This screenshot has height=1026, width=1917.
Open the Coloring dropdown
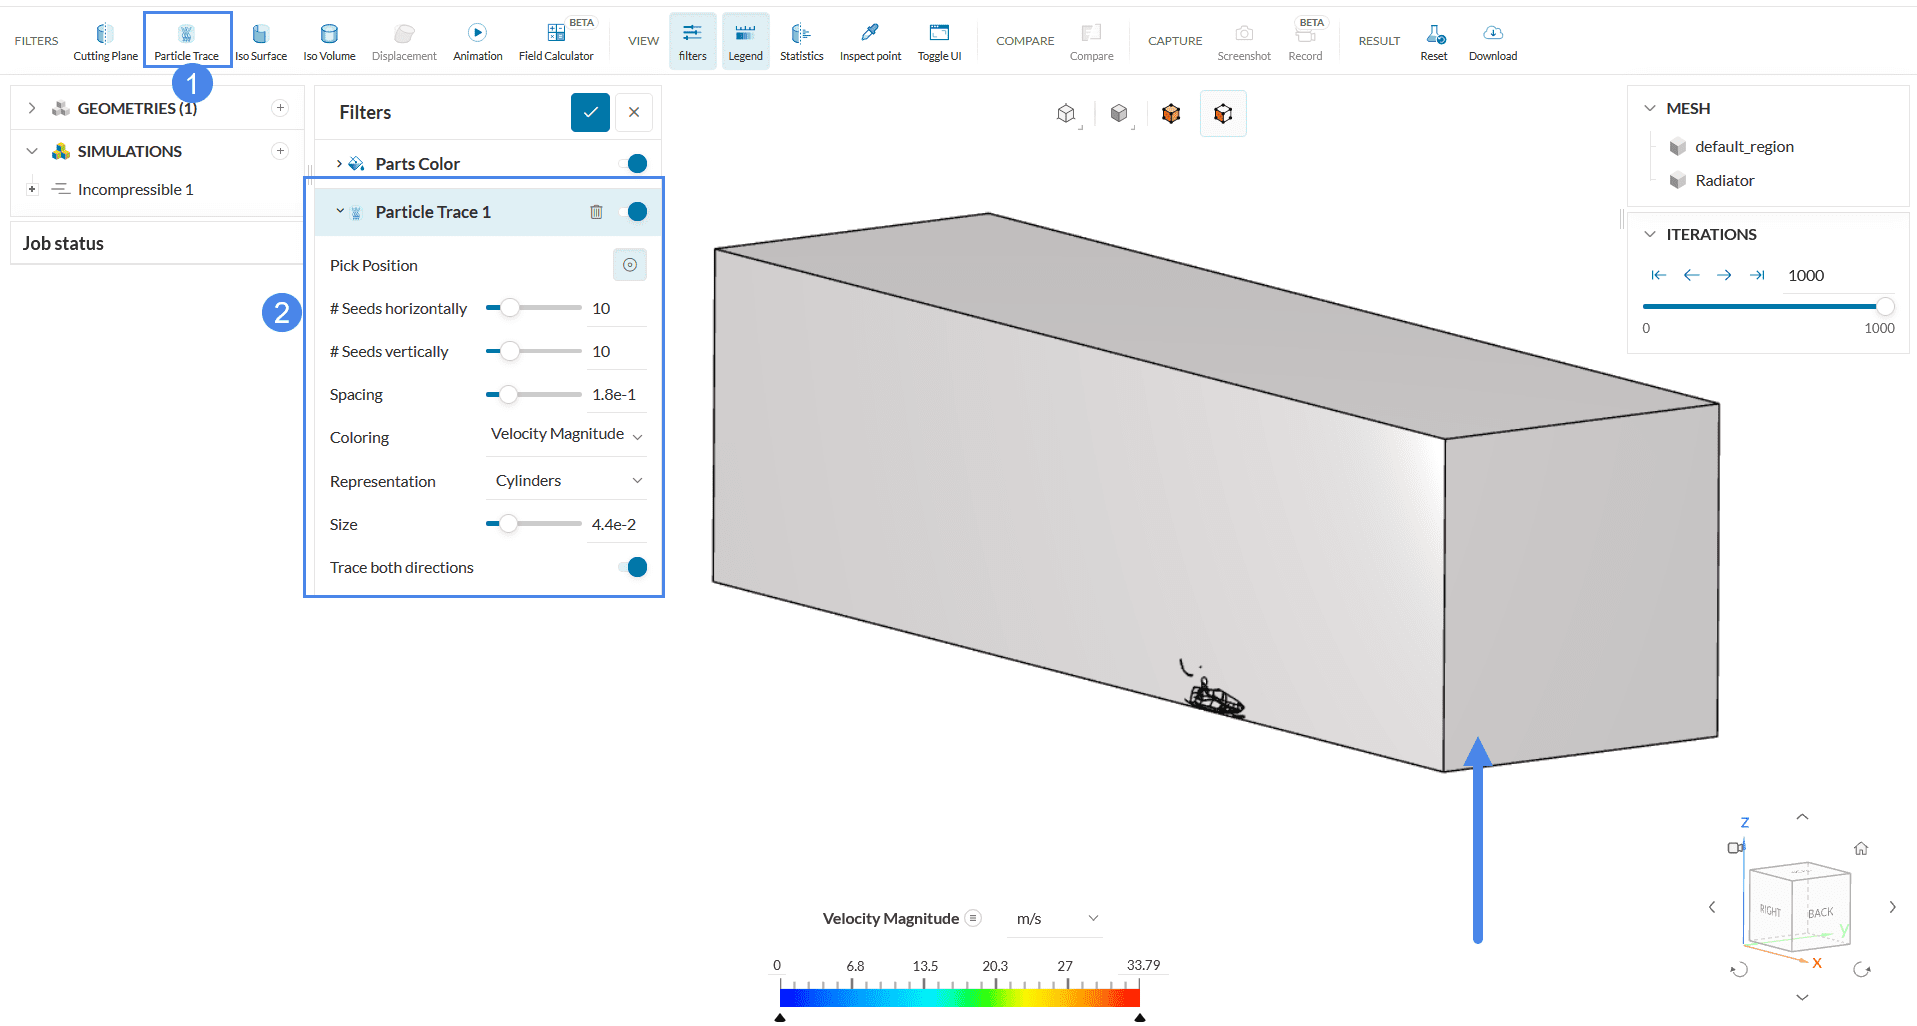click(566, 435)
